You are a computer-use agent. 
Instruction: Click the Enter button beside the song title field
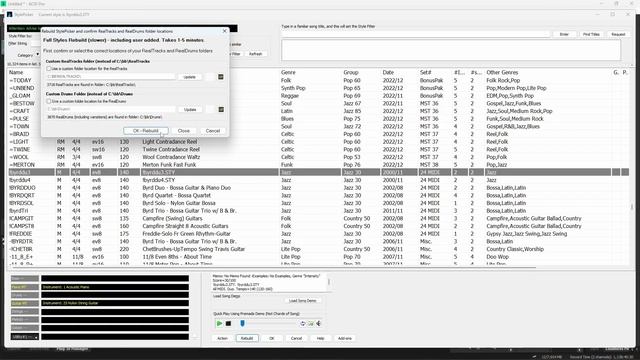point(564,34)
